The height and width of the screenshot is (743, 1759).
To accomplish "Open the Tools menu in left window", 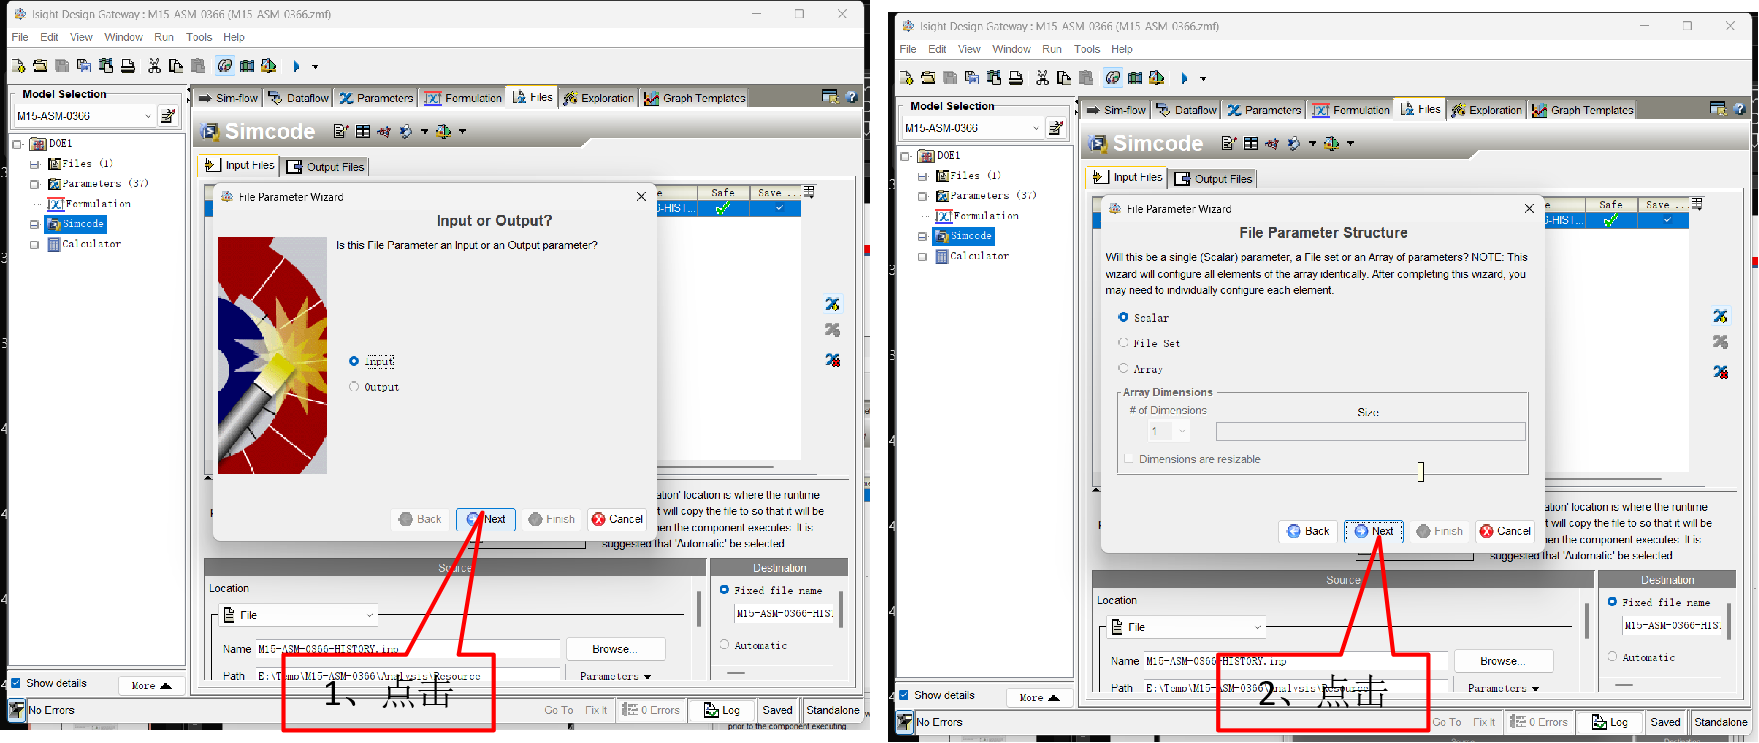I will (199, 37).
